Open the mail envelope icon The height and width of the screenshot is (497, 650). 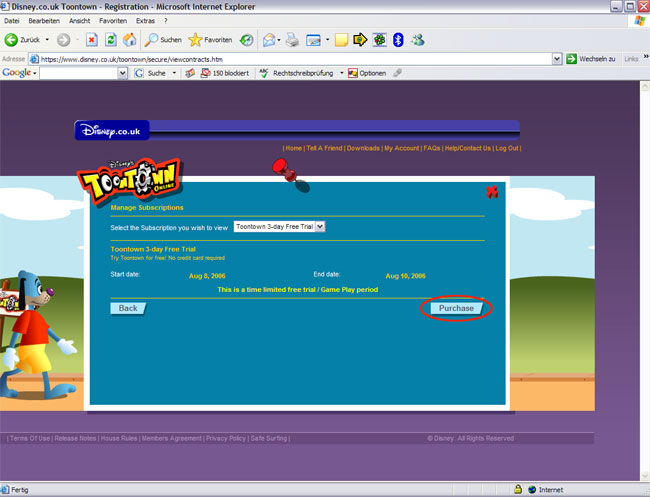tap(269, 40)
